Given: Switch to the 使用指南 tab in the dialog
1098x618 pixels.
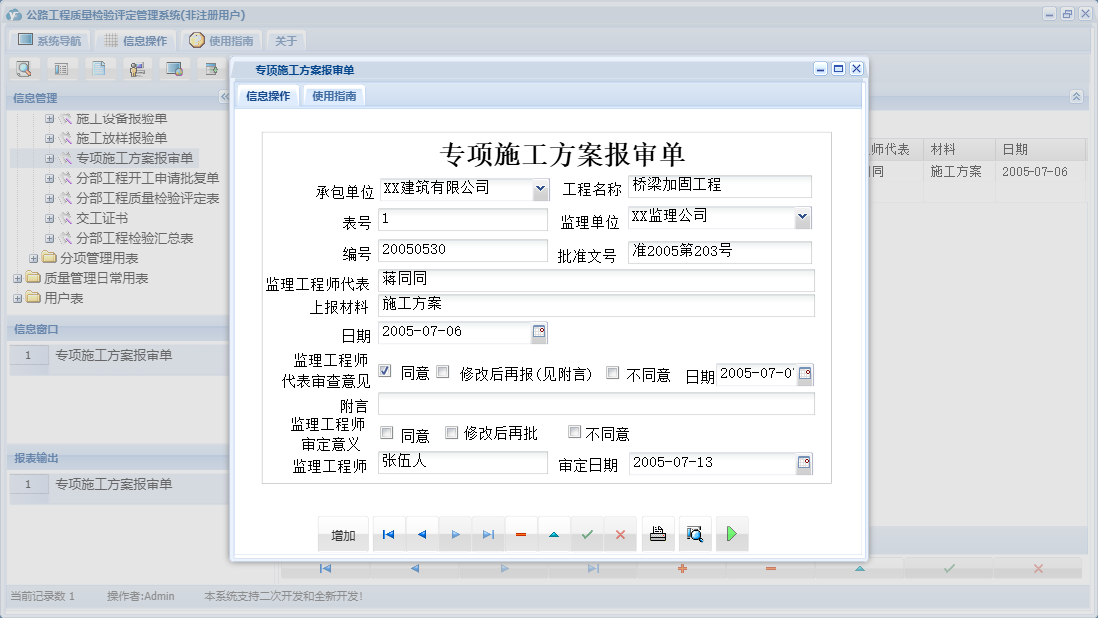Looking at the screenshot, I should point(333,96).
